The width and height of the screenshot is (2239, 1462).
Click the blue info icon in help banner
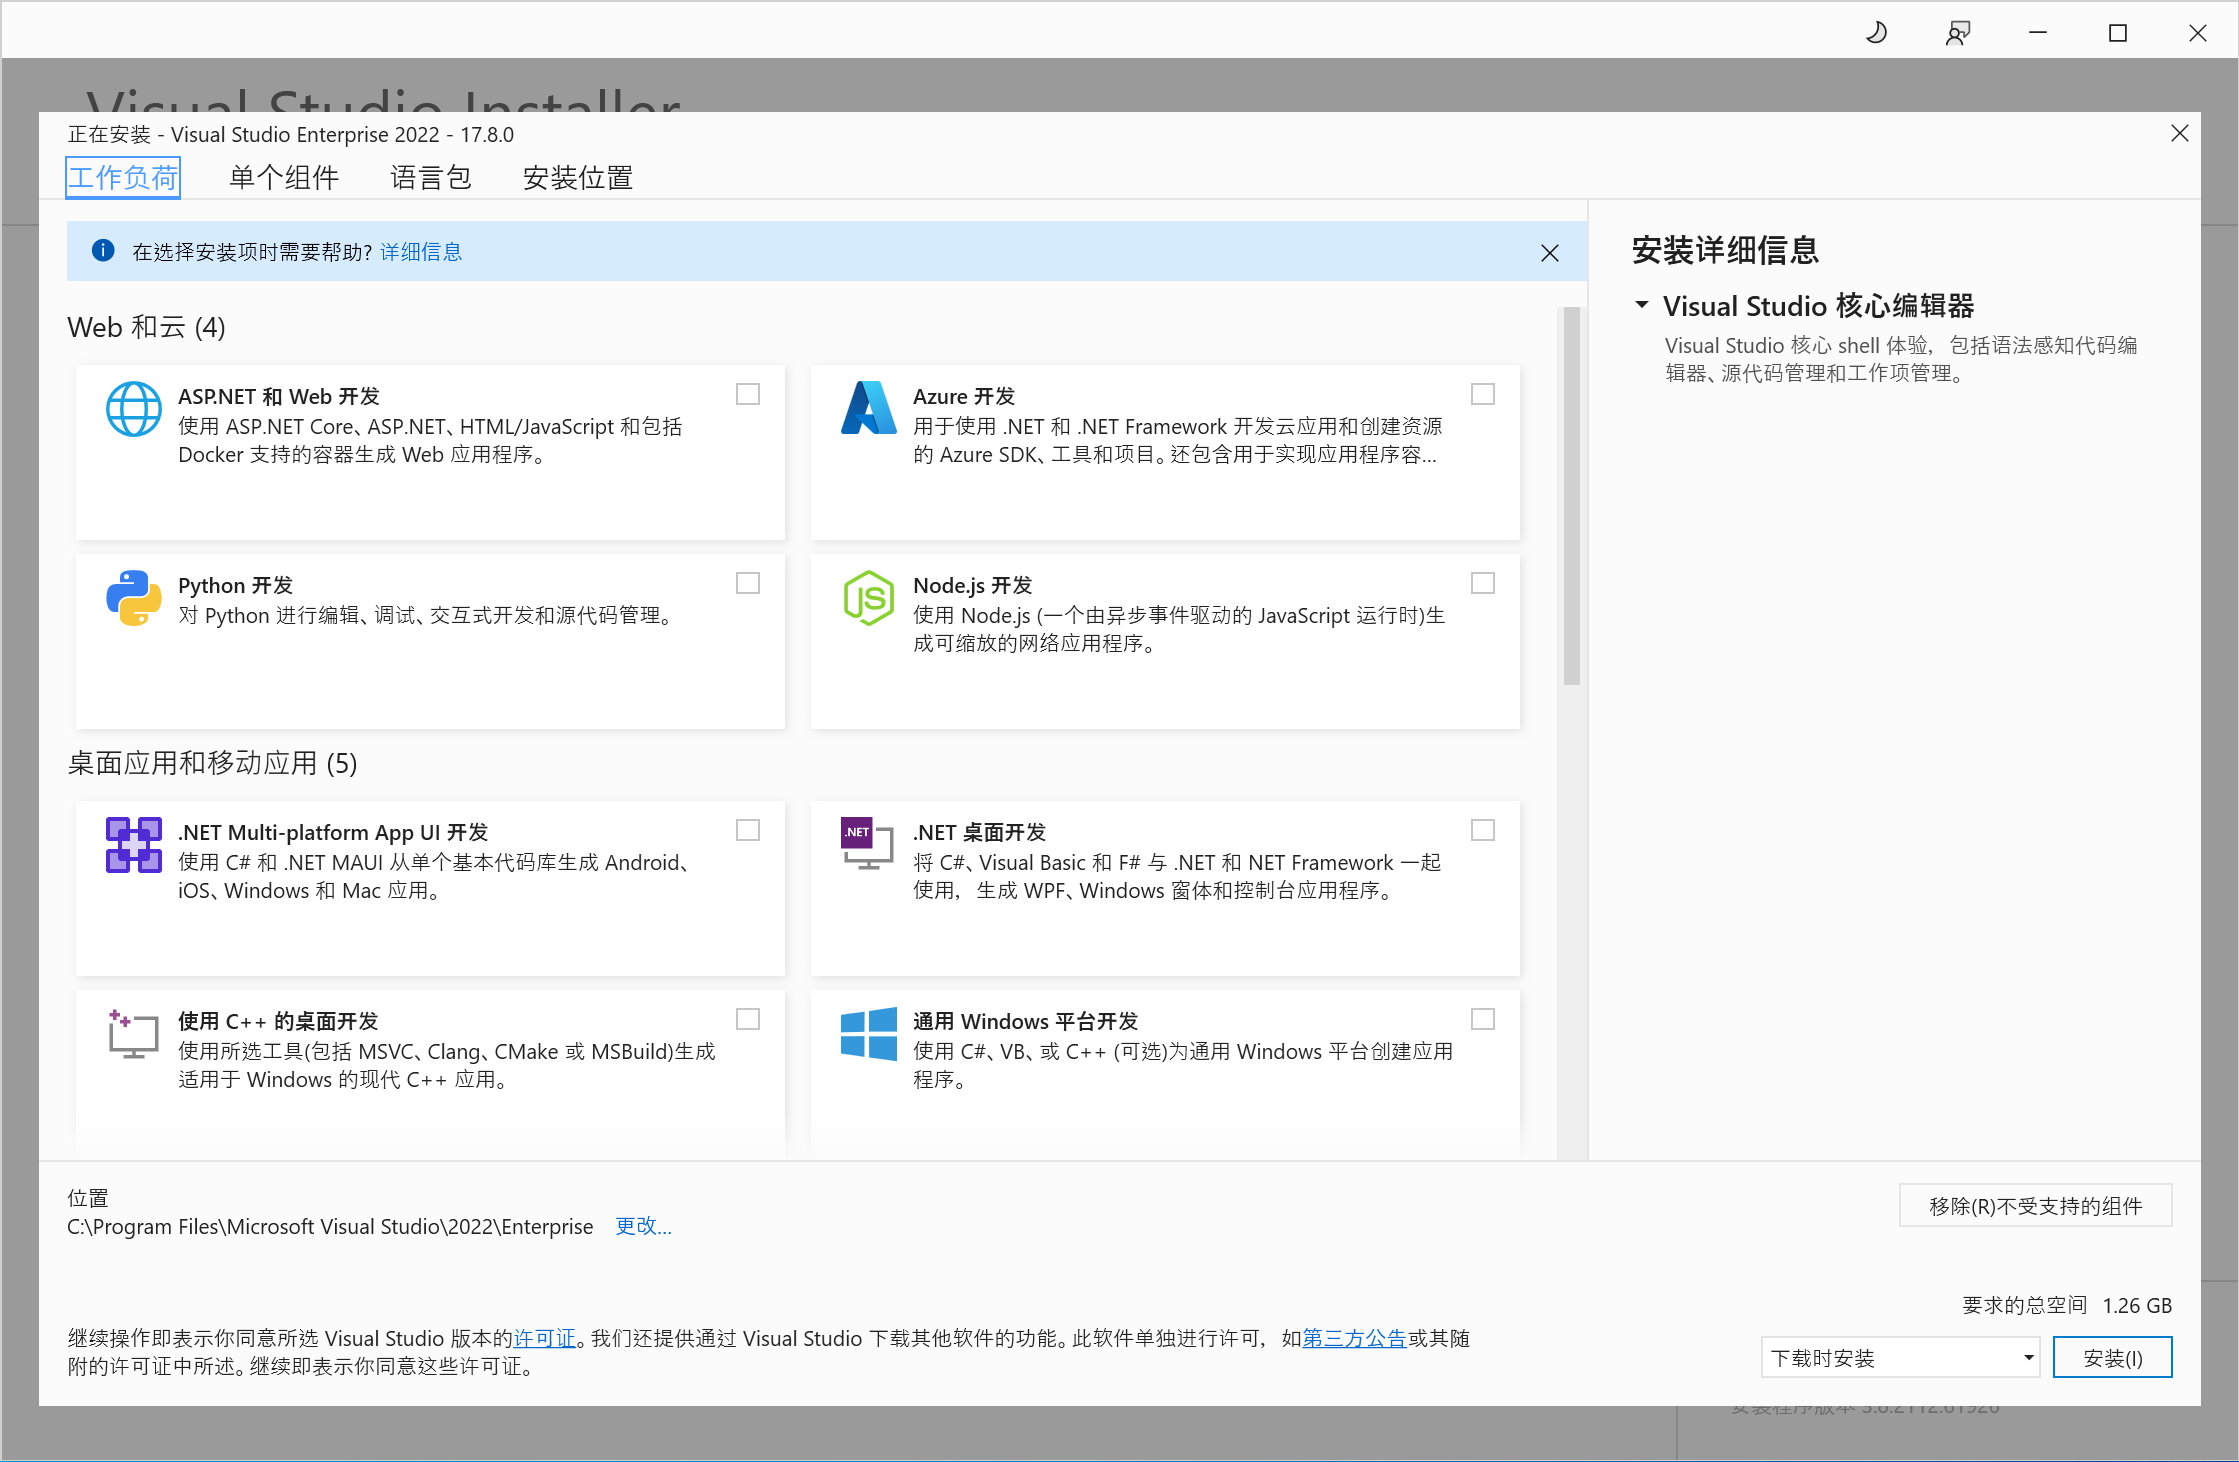pos(103,251)
